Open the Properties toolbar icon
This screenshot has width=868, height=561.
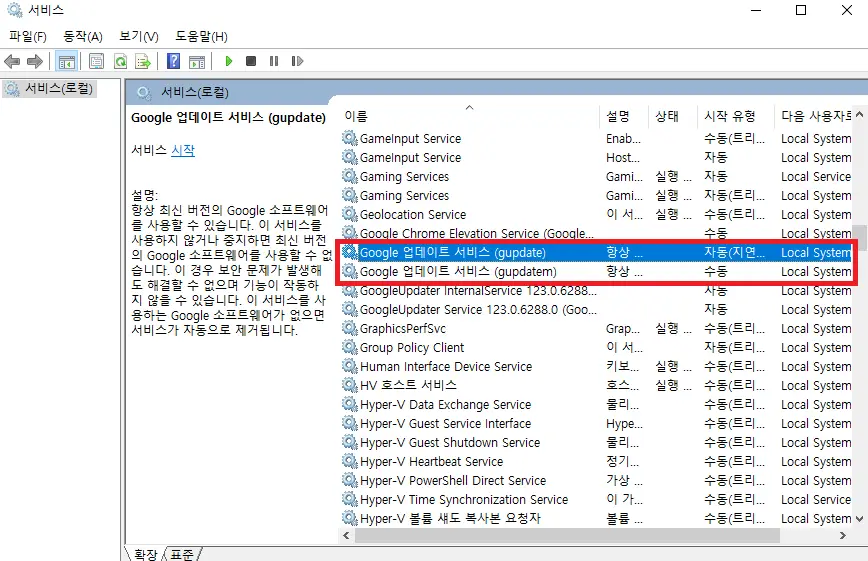[x=96, y=61]
